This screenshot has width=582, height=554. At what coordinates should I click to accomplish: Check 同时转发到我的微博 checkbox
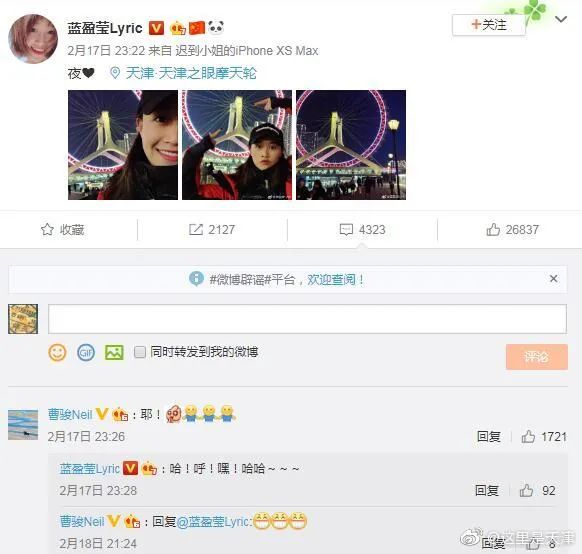click(140, 352)
